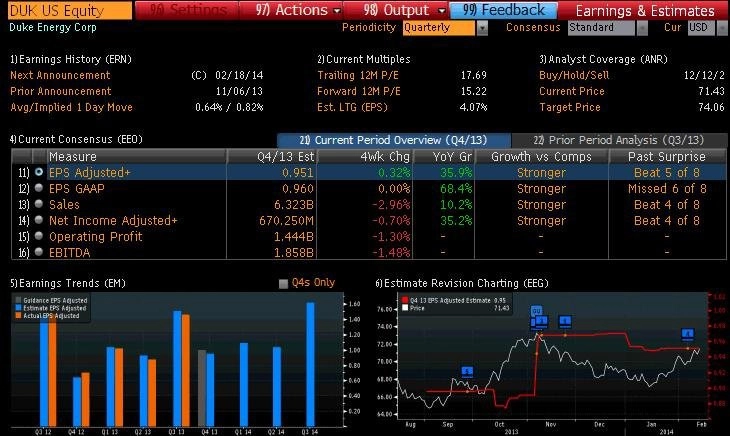Click the Forward 12M P/E value 15.22
This screenshot has height=436, width=730.
pyautogui.click(x=473, y=91)
